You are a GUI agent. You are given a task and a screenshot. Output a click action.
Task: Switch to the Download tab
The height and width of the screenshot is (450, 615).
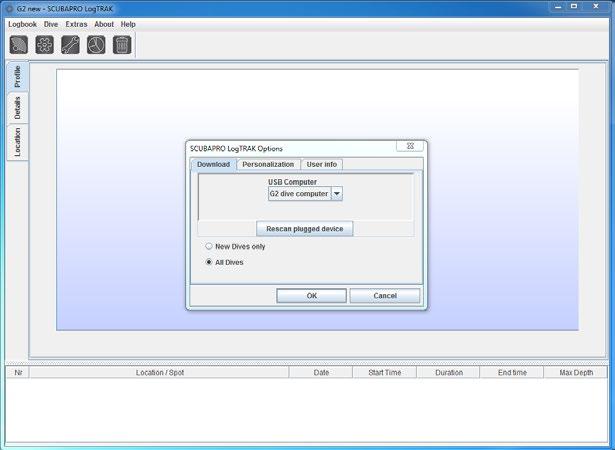213,164
